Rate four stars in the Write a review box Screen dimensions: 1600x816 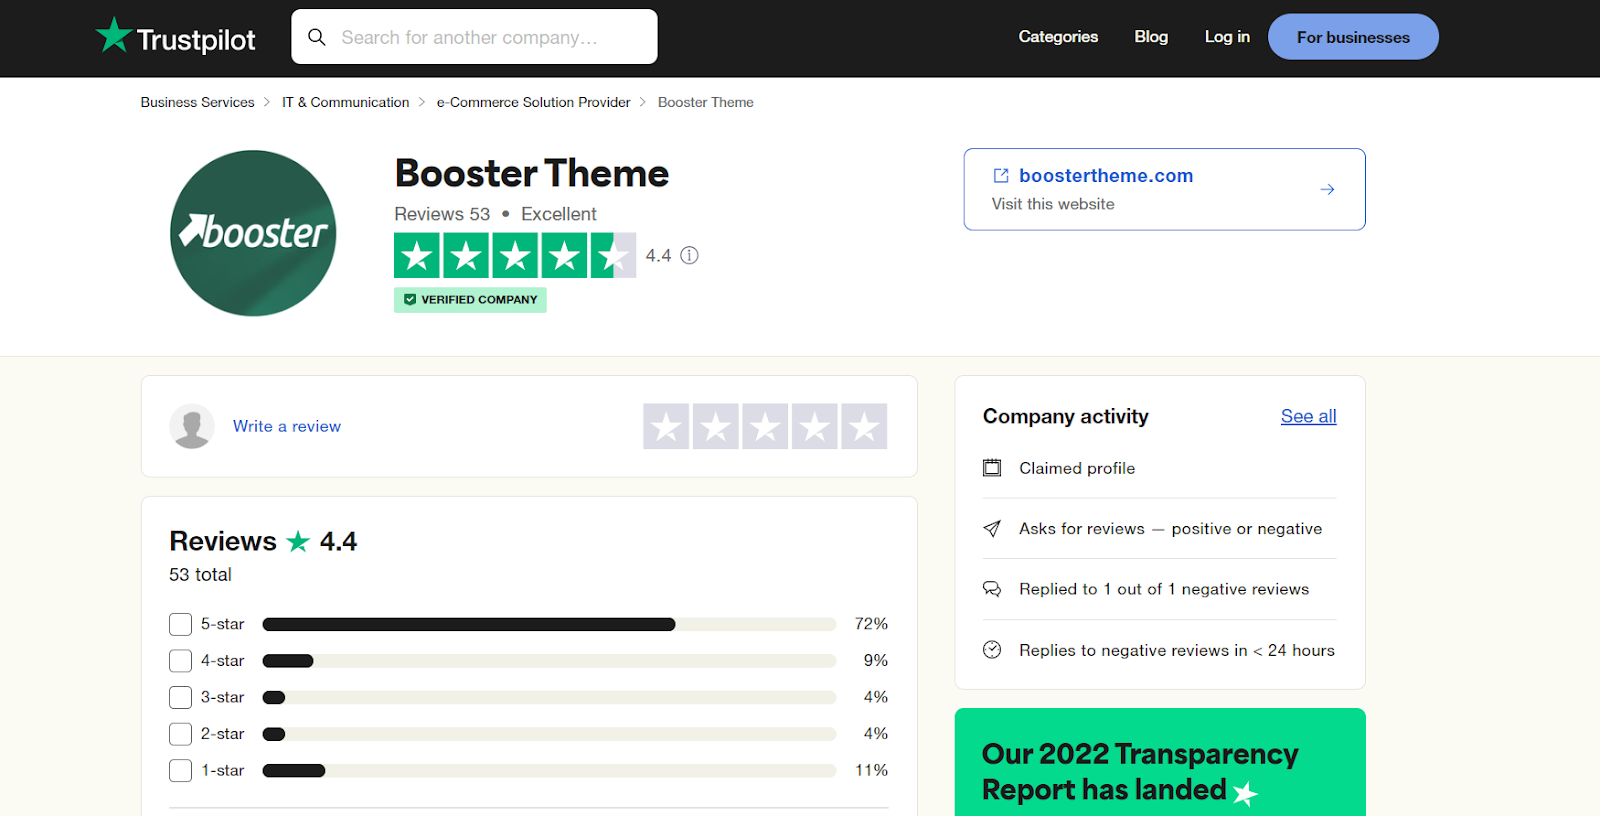[815, 426]
